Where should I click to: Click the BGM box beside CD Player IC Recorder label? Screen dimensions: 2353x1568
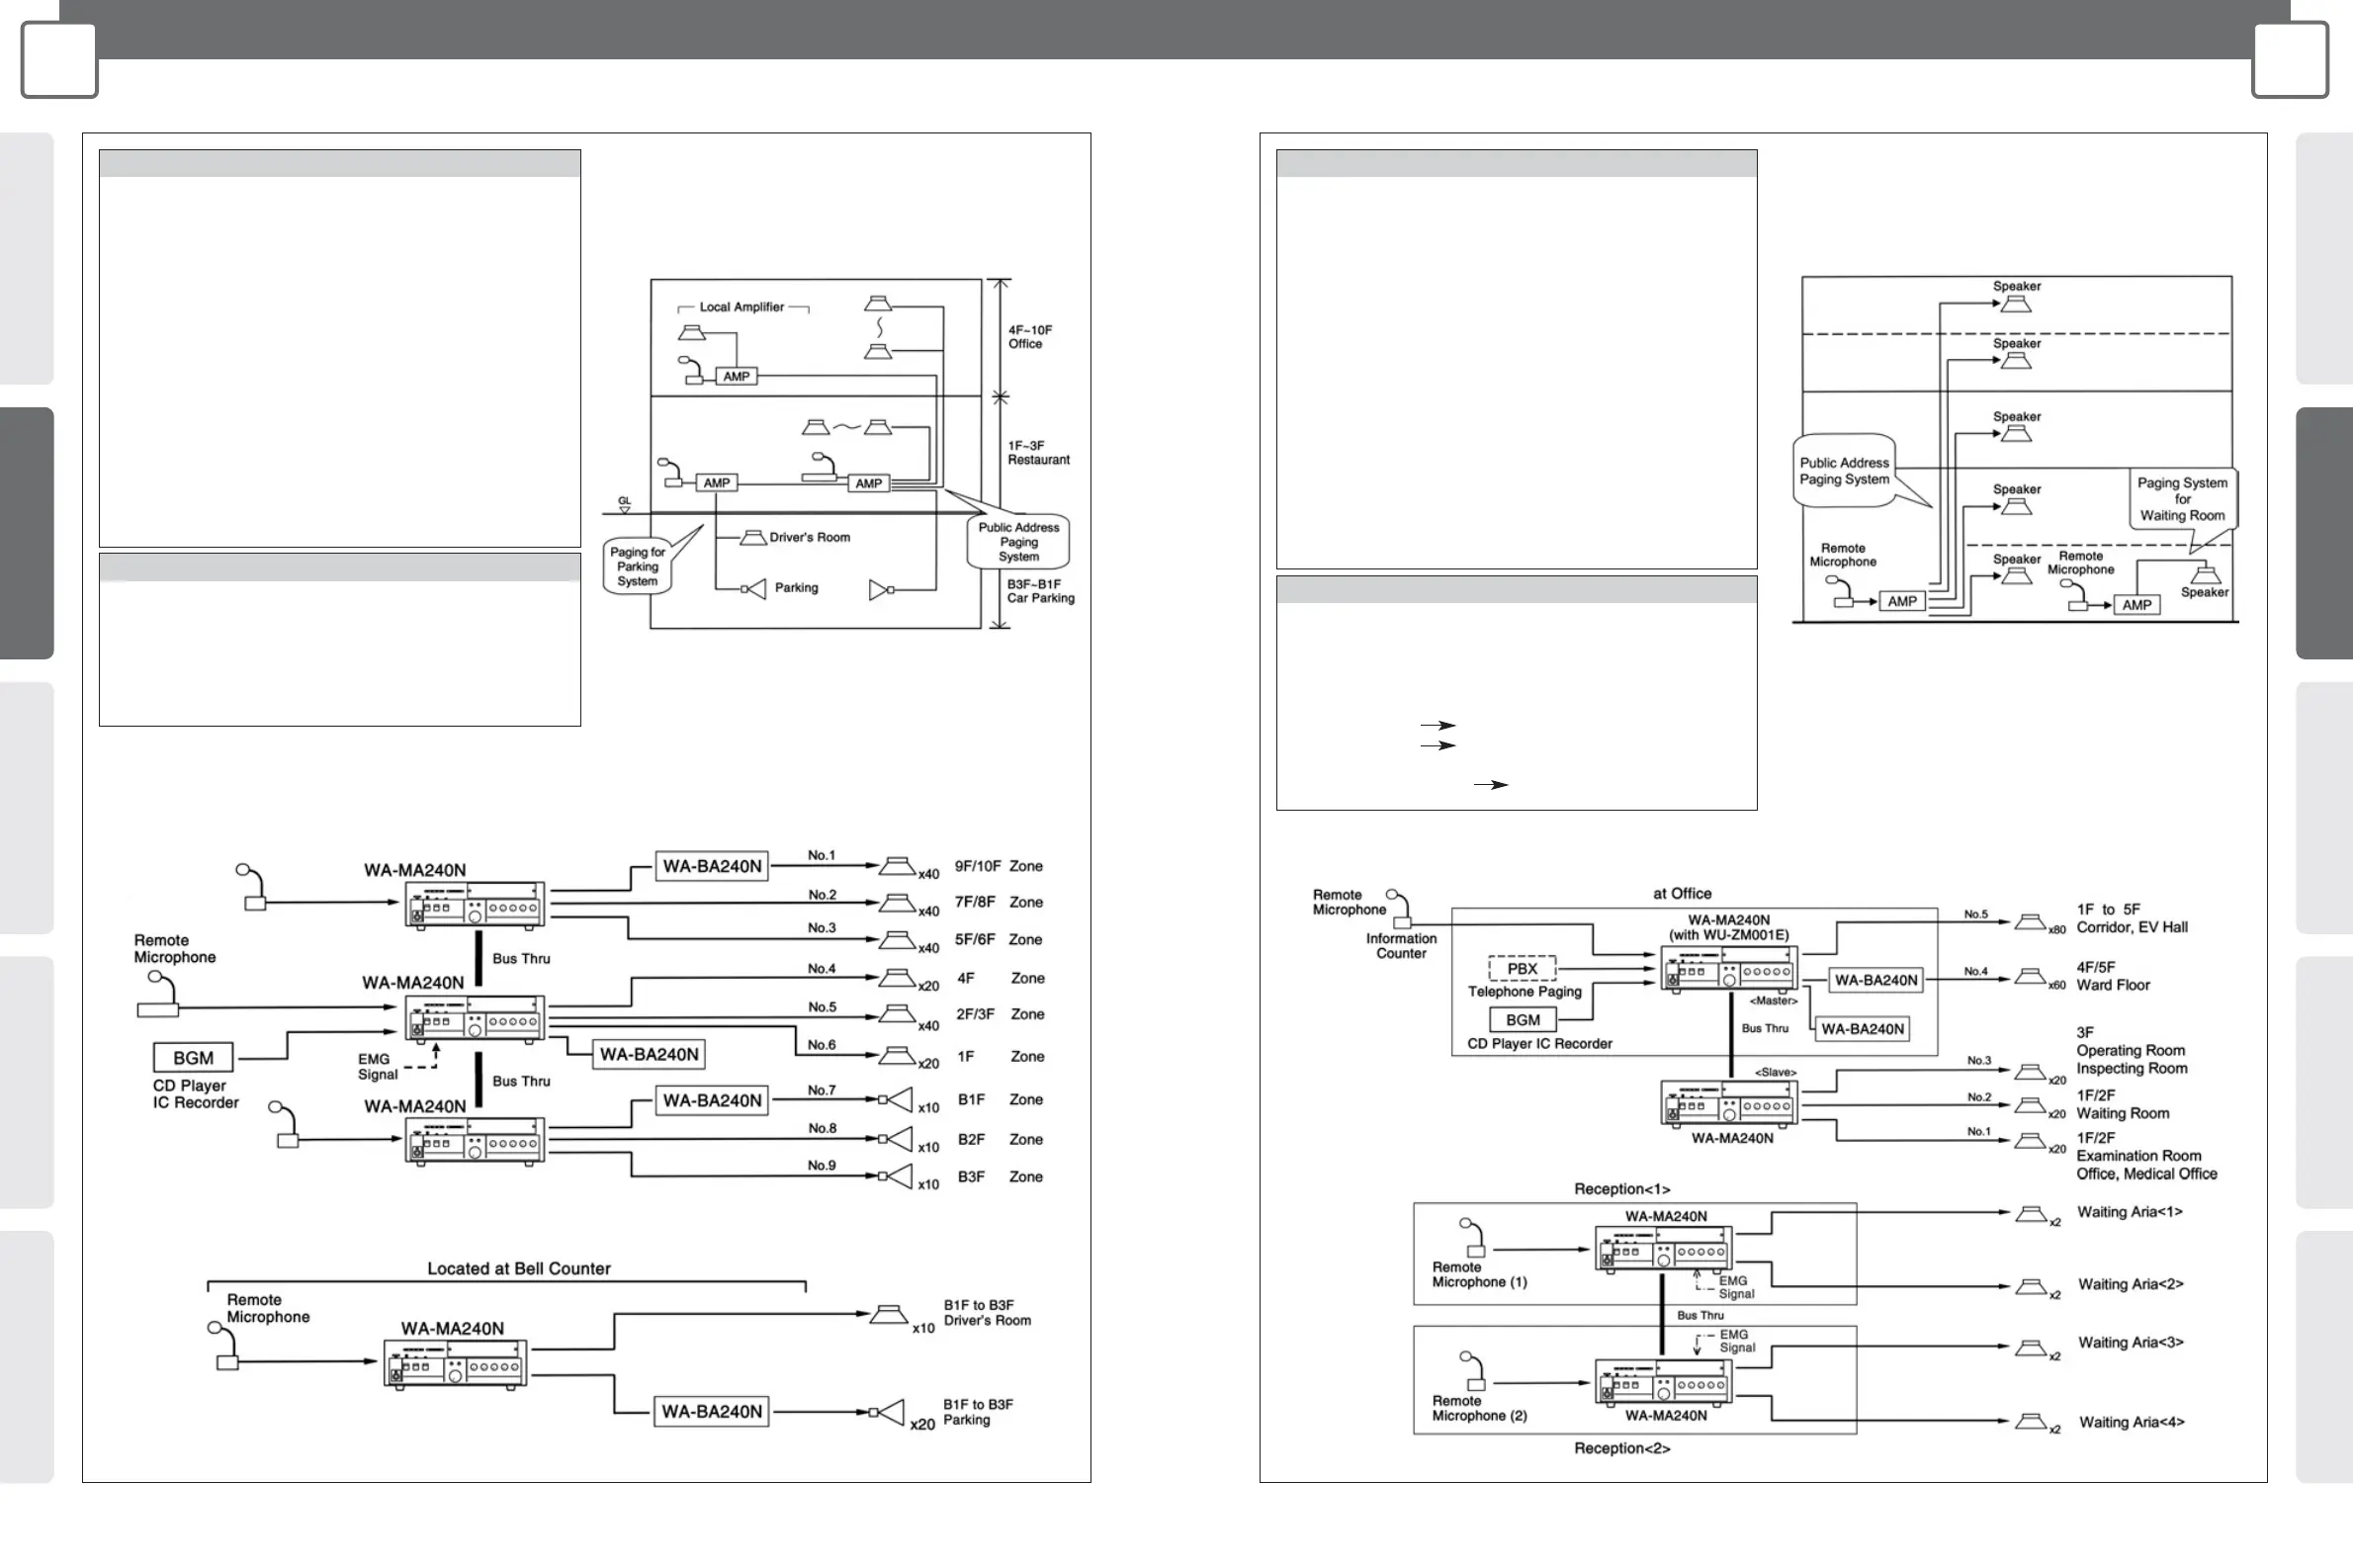tap(193, 1058)
